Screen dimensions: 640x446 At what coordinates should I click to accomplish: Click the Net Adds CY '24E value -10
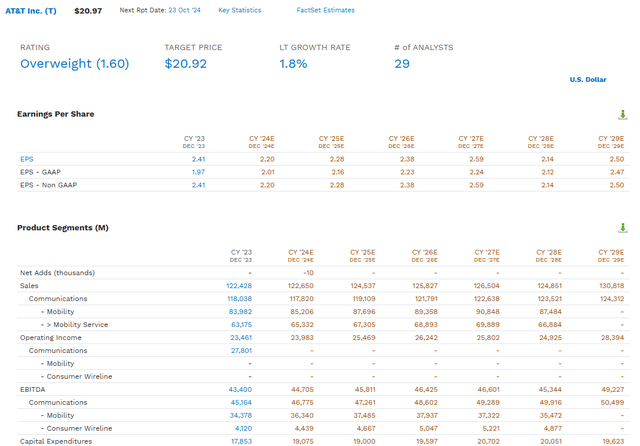309,273
